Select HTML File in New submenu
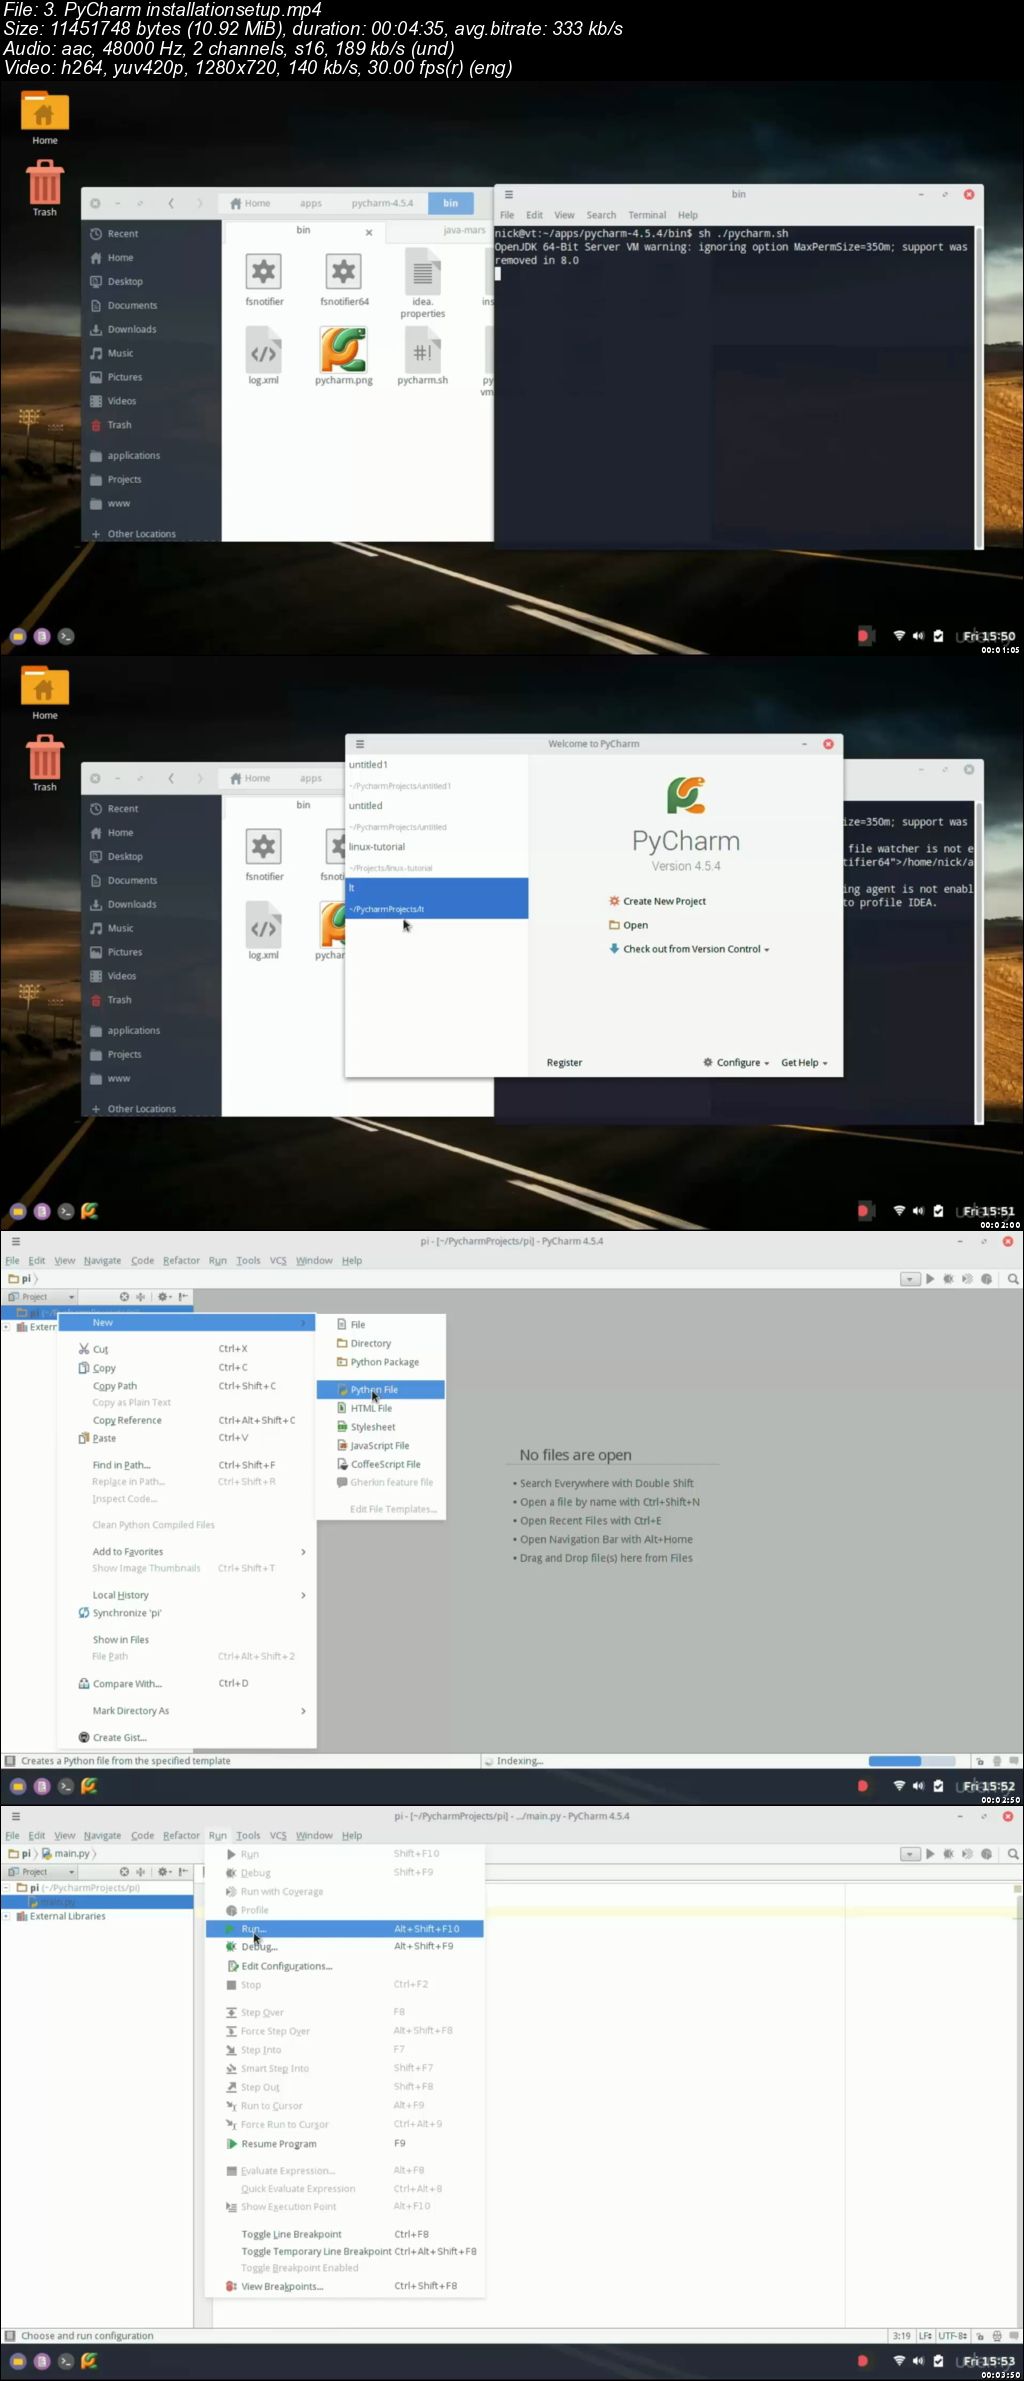Screen dimensions: 1024x2381 (x=381, y=1408)
